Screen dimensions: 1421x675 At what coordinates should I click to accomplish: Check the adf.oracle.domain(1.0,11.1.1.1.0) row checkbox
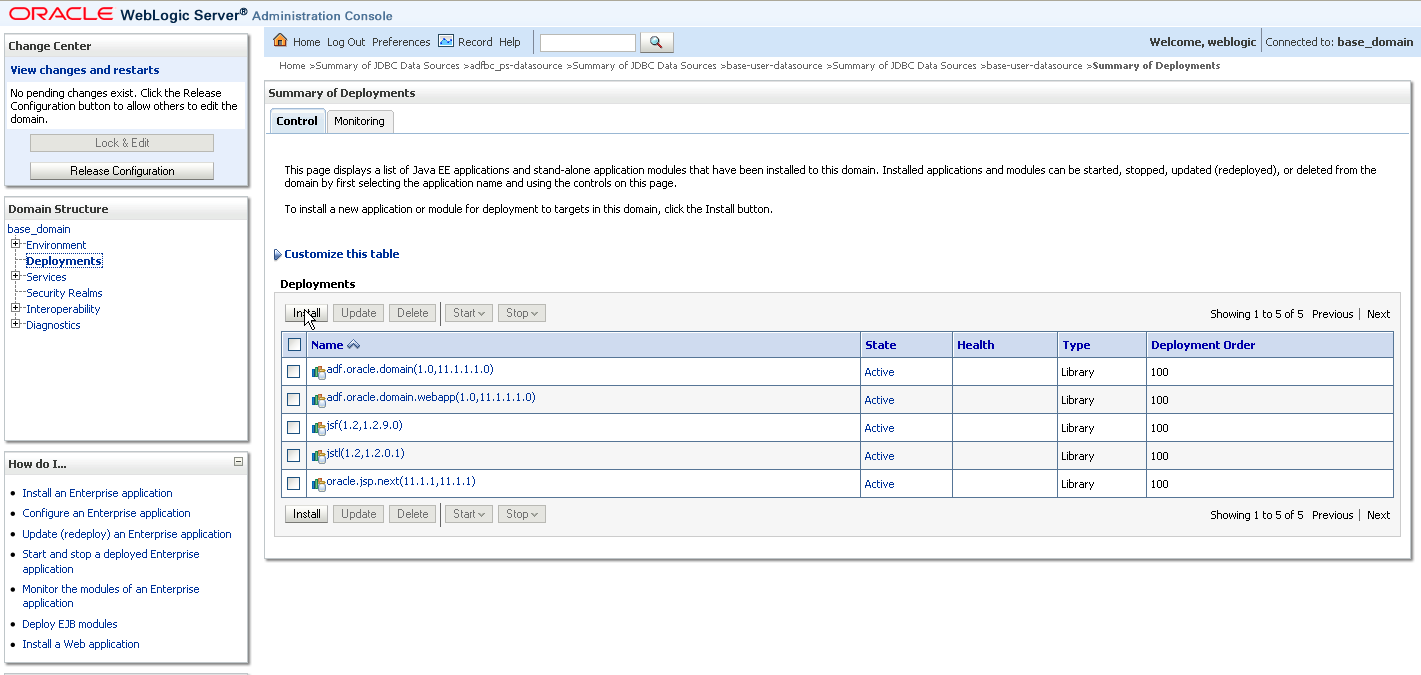(294, 372)
